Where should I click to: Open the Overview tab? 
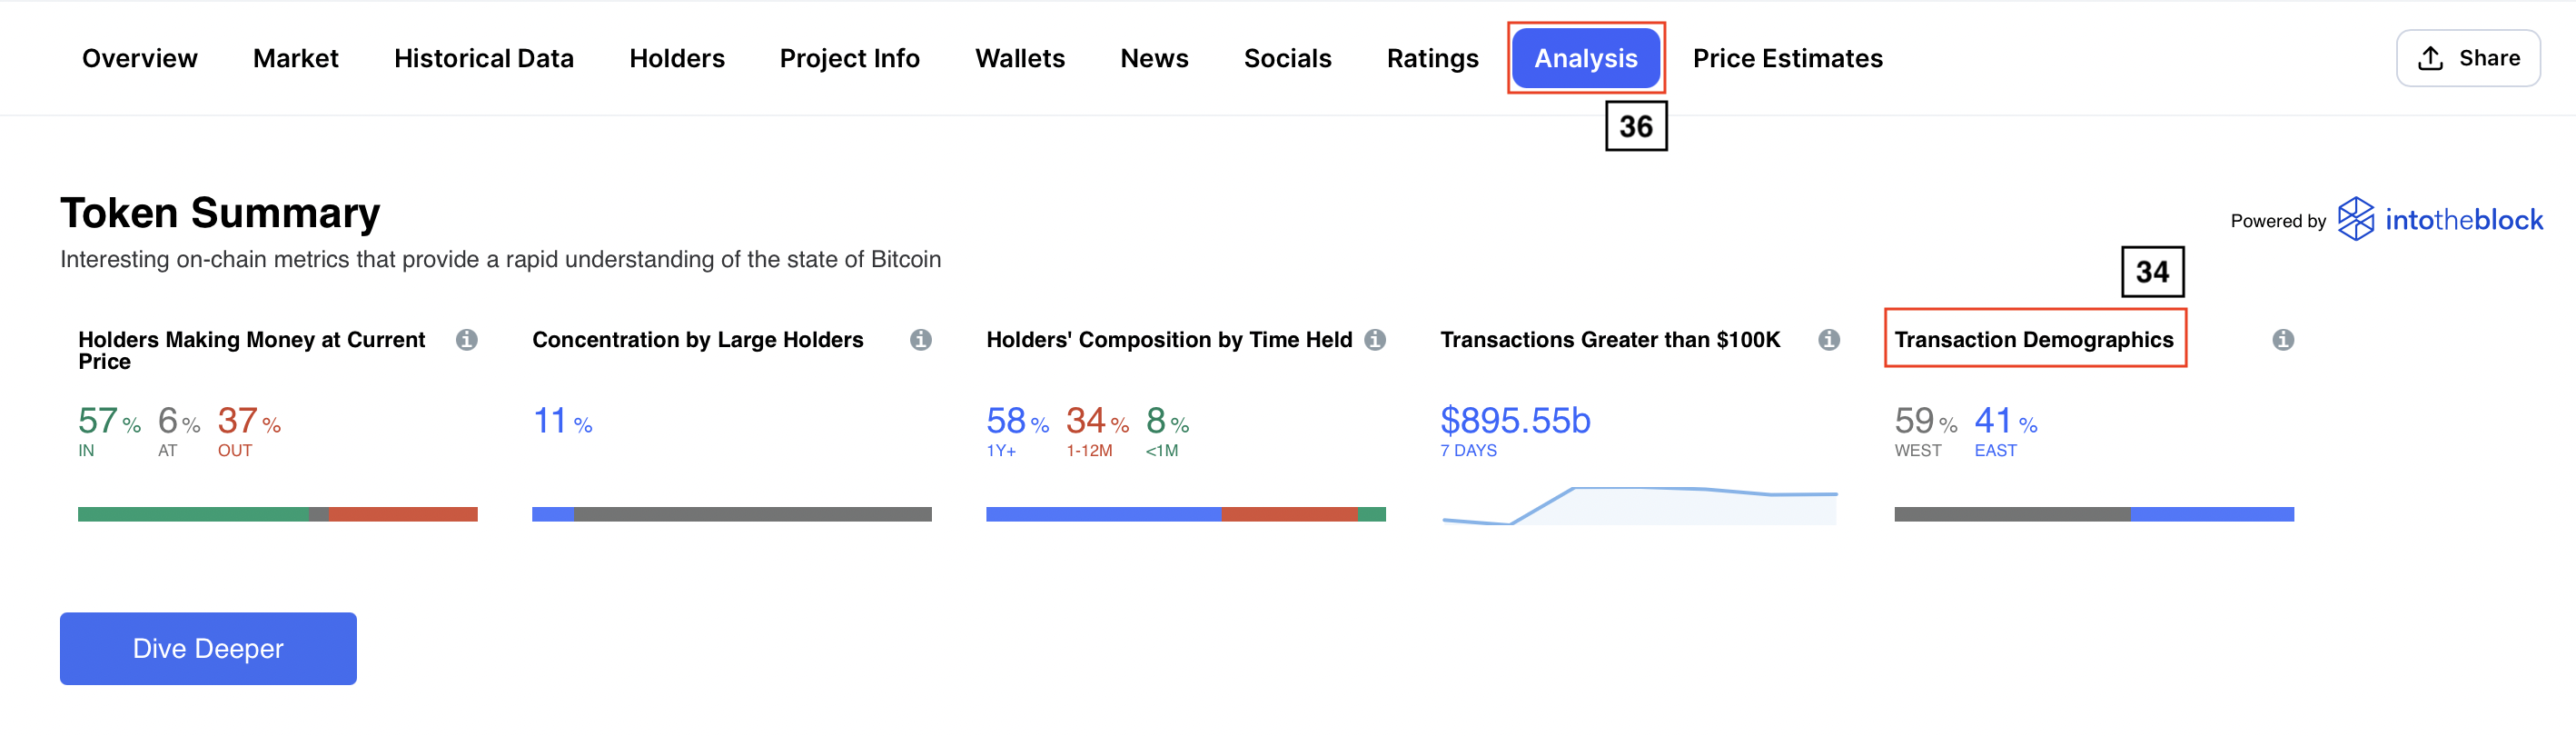pyautogui.click(x=140, y=58)
